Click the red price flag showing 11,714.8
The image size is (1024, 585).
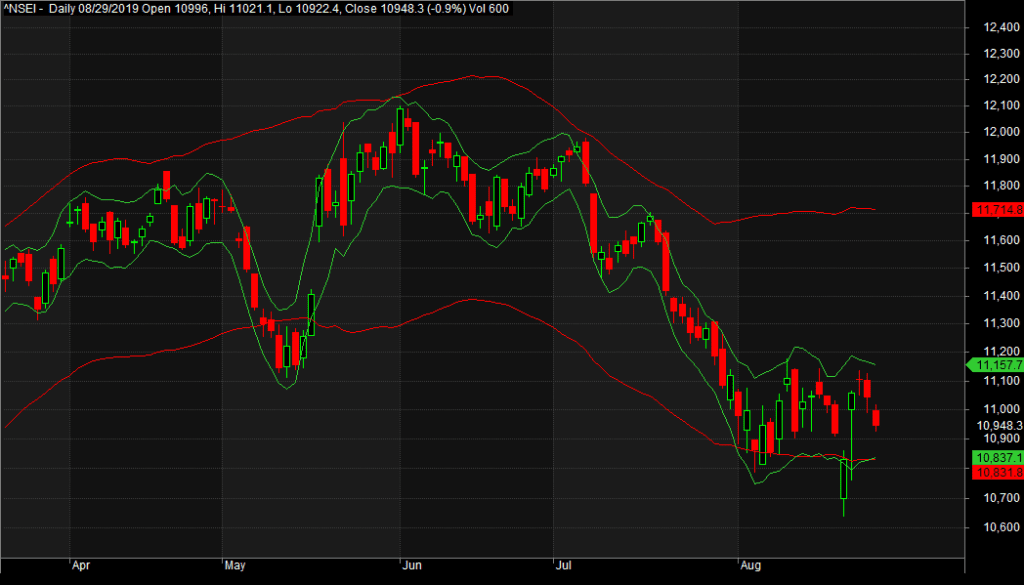pos(998,211)
